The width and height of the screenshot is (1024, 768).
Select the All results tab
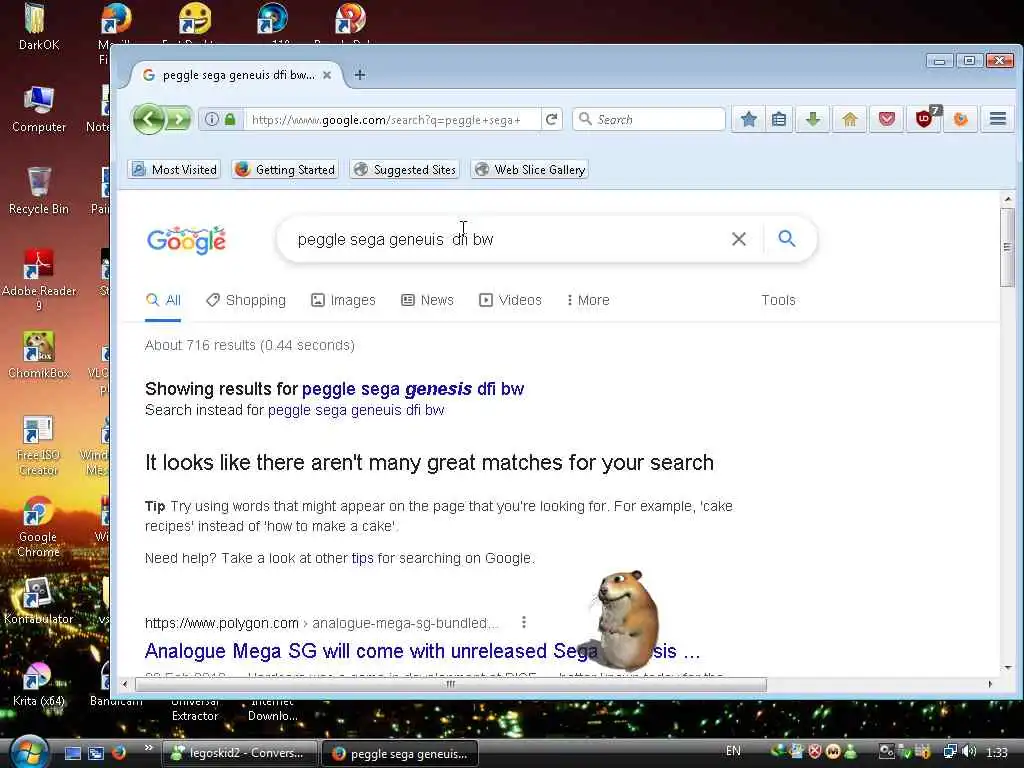tap(163, 300)
